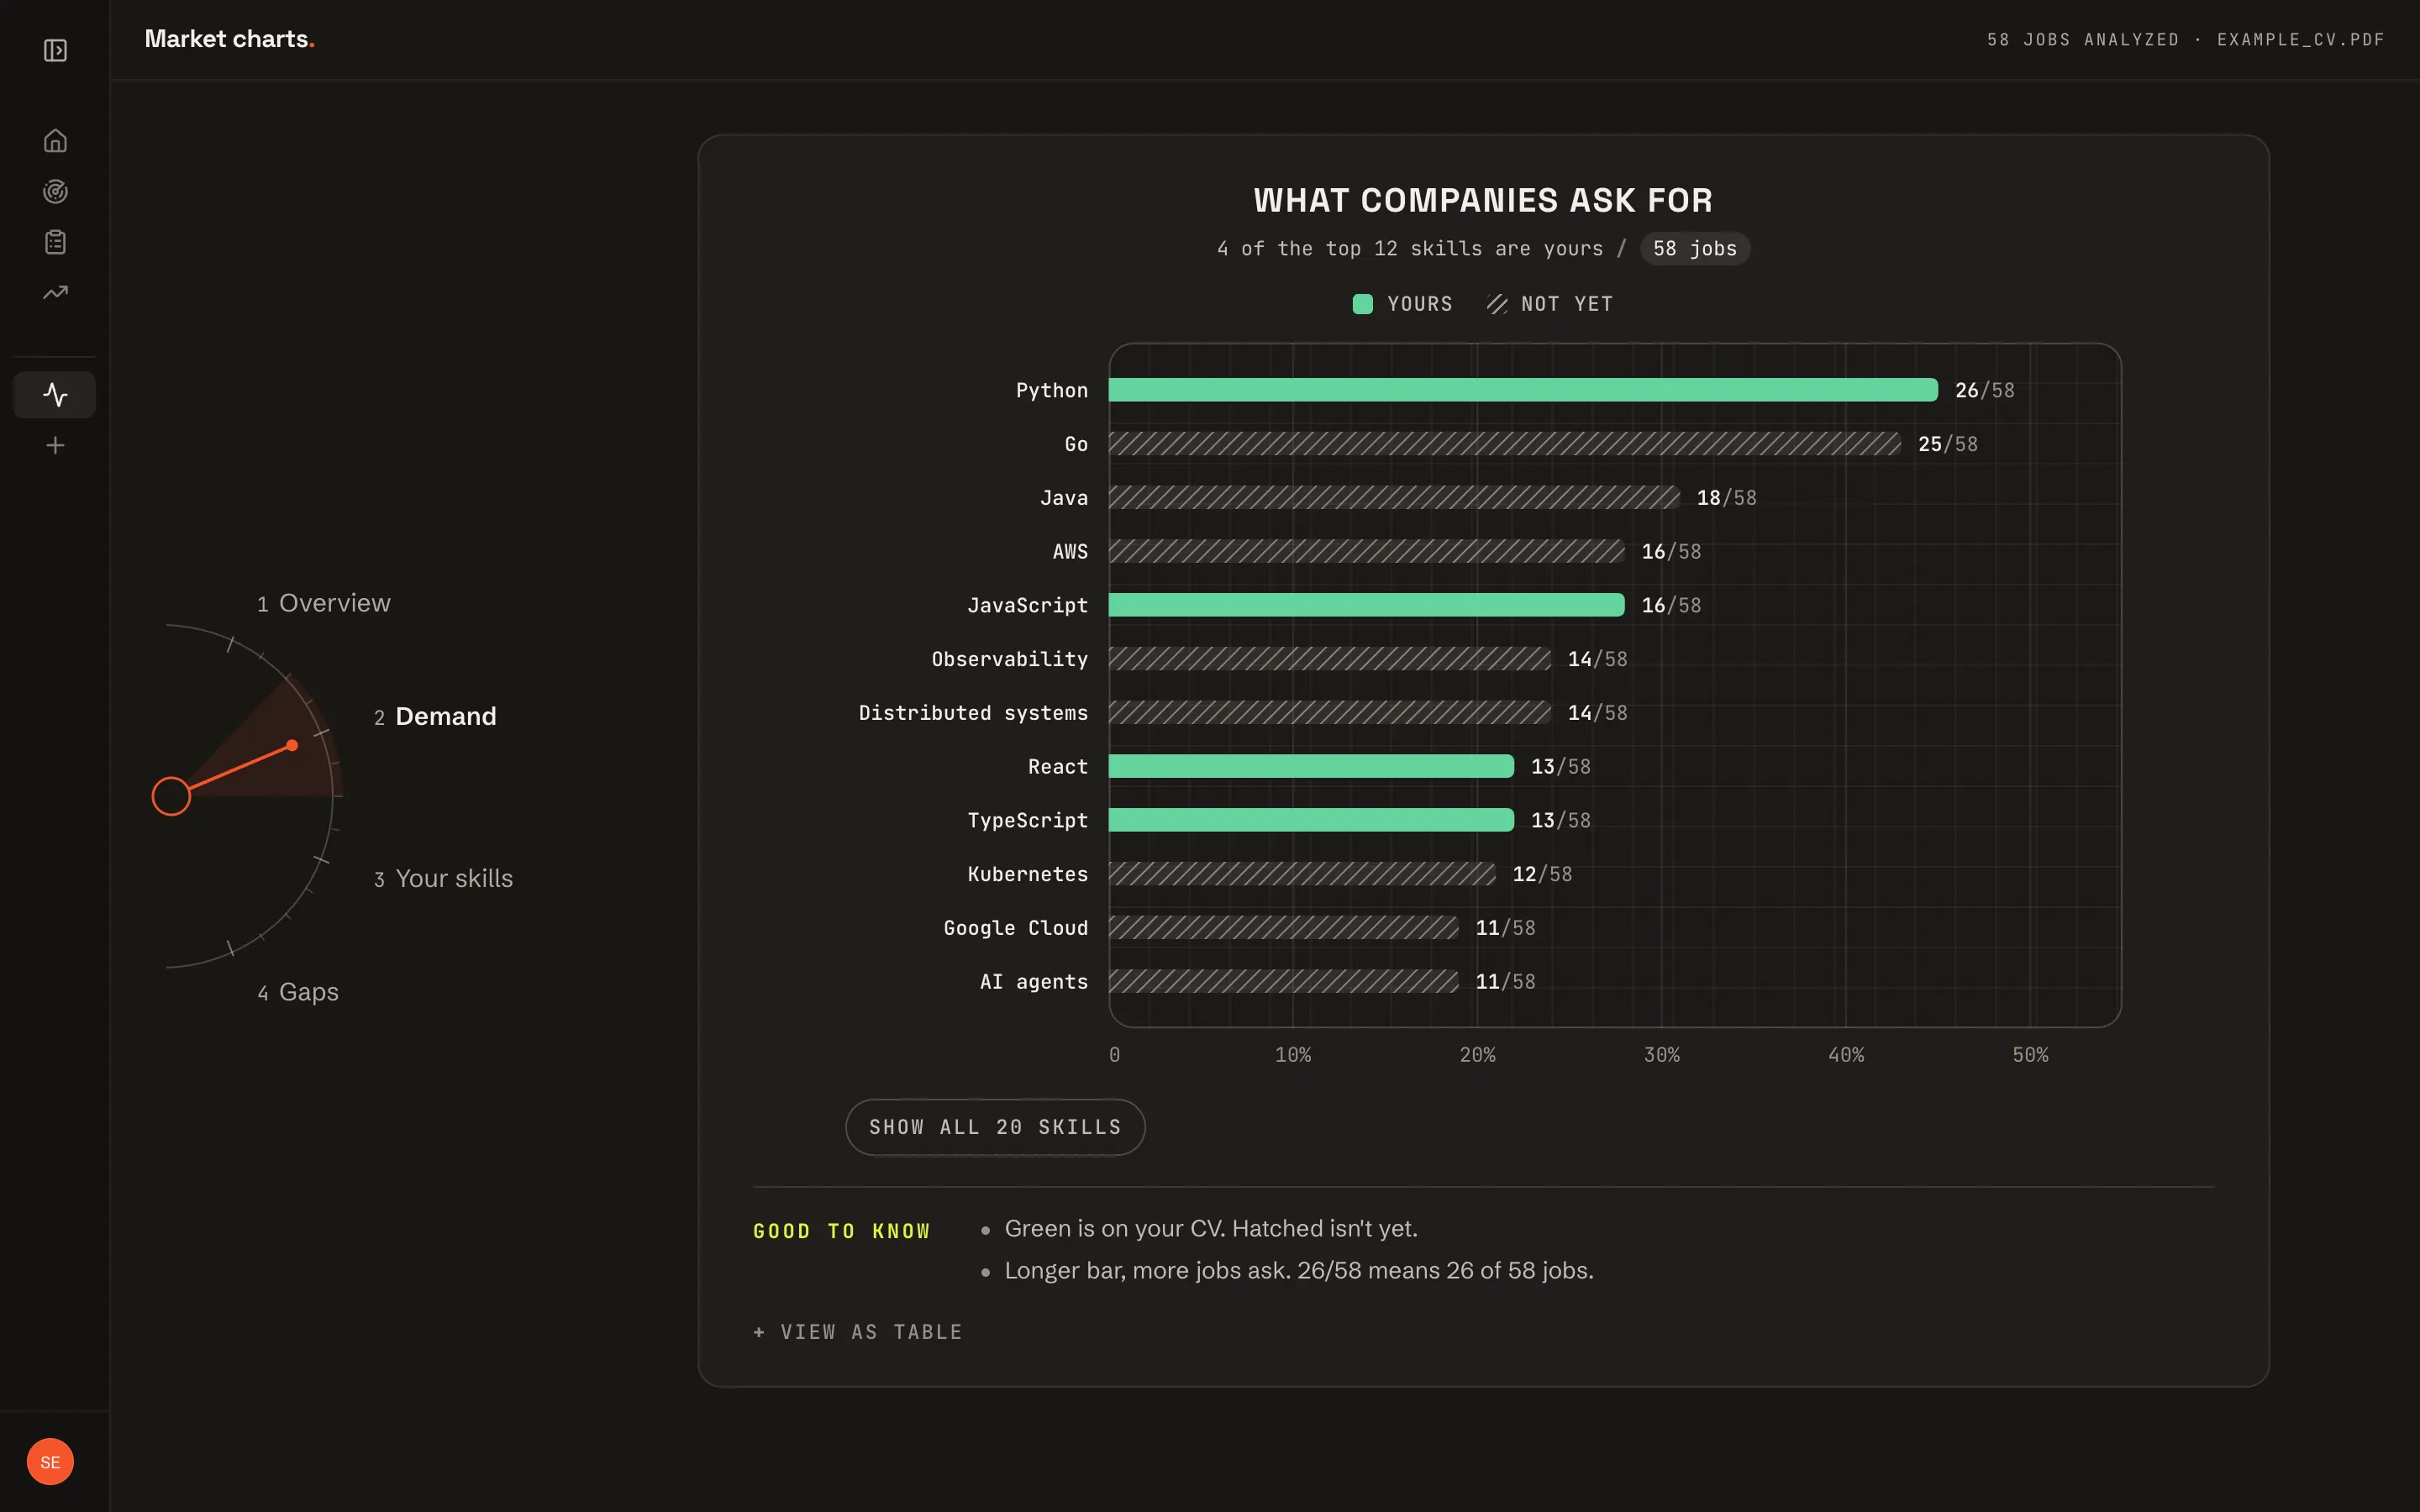Open the trending-up arrow icon
The image size is (2420, 1512).
click(55, 293)
